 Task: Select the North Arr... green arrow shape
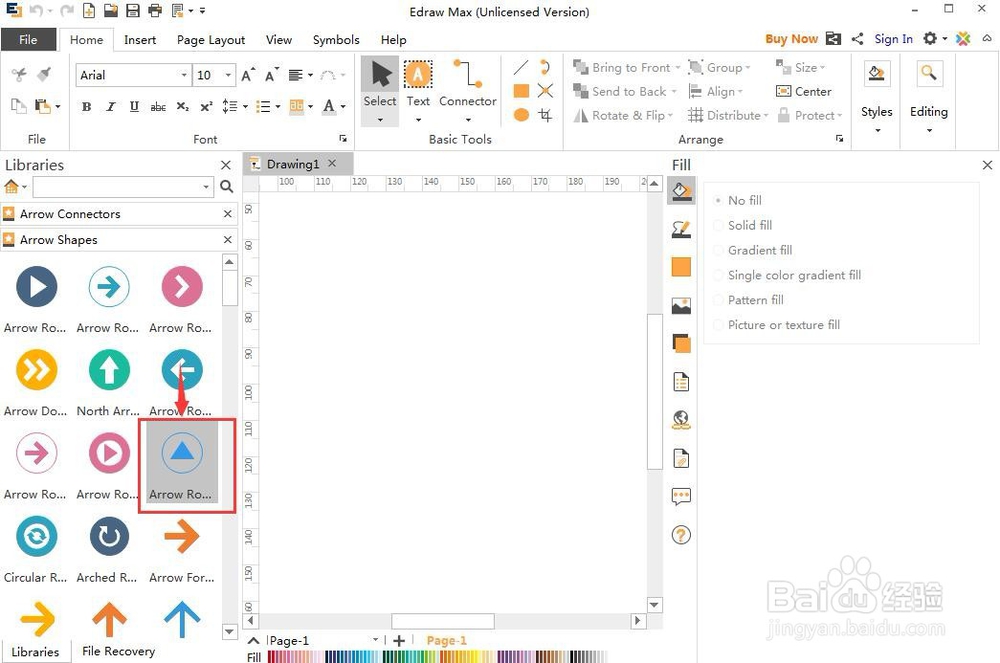(x=108, y=383)
